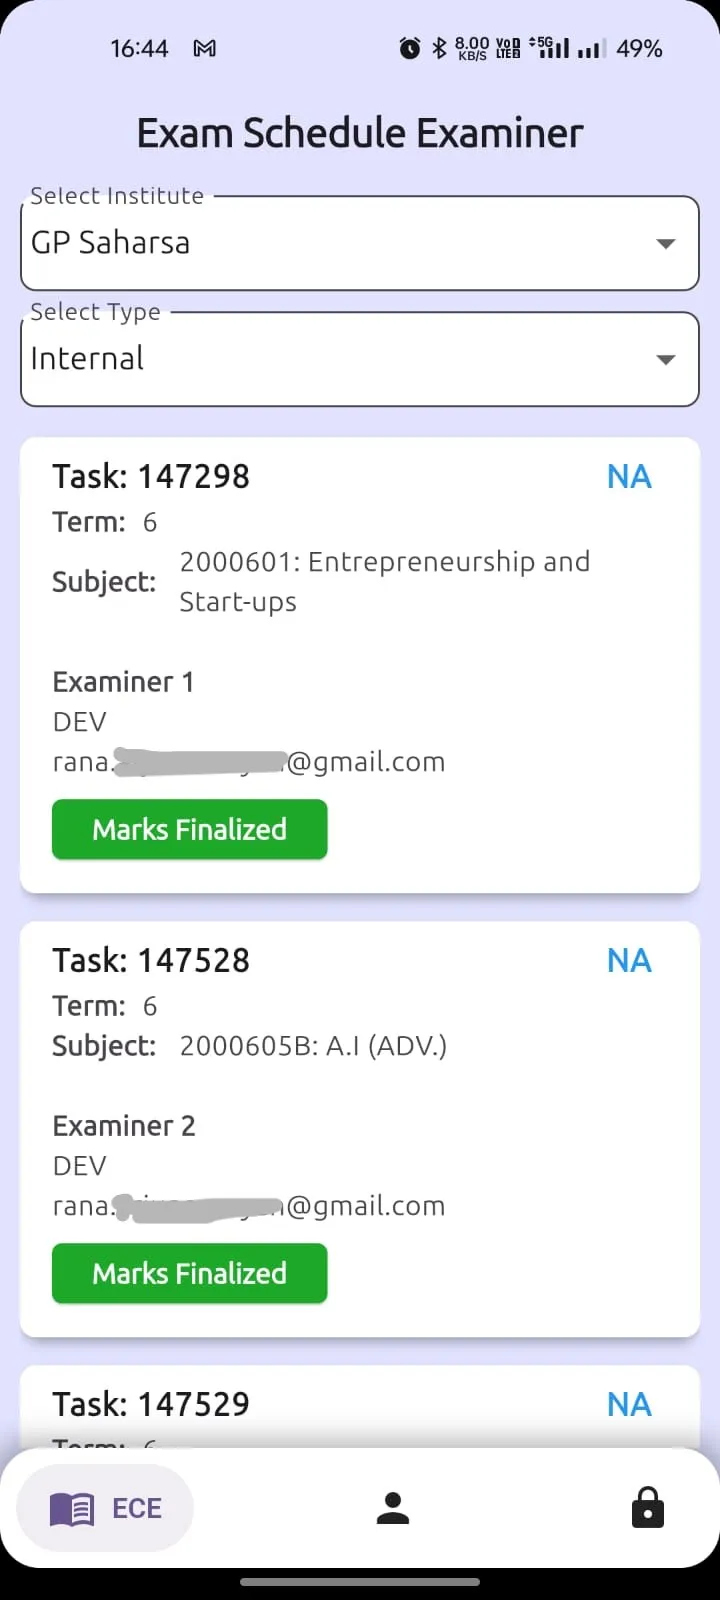Viewport: 720px width, 1600px height.
Task: Tap the lock icon in the bottom bar
Action: pyautogui.click(x=648, y=1507)
